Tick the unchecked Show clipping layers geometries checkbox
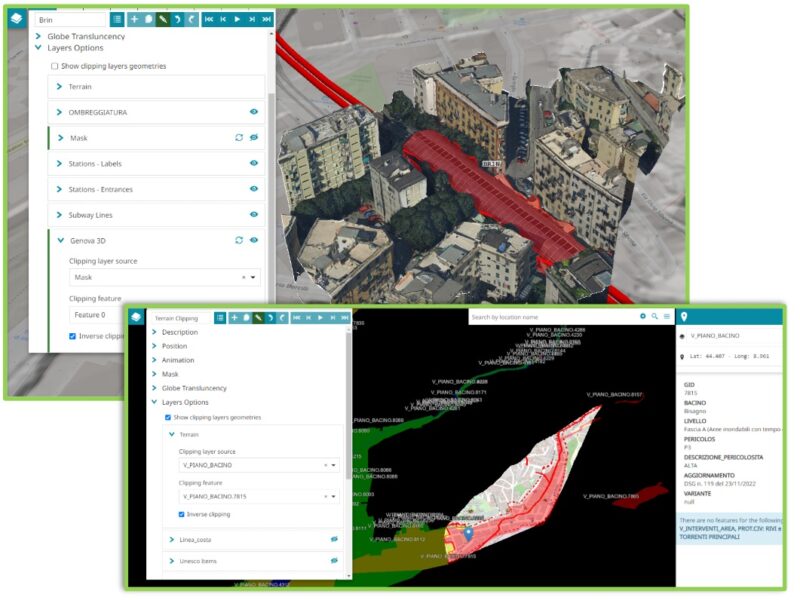The height and width of the screenshot is (600, 800). coord(55,66)
